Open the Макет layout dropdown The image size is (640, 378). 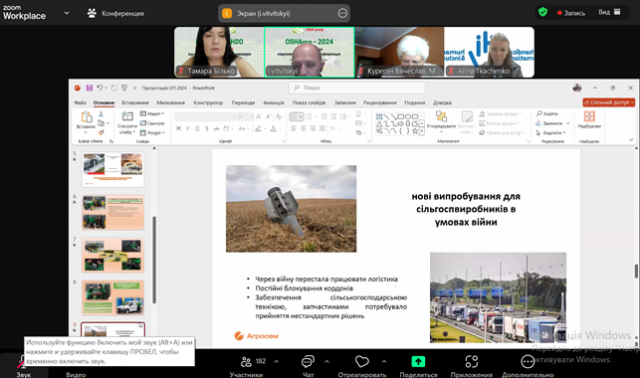pyautogui.click(x=152, y=113)
